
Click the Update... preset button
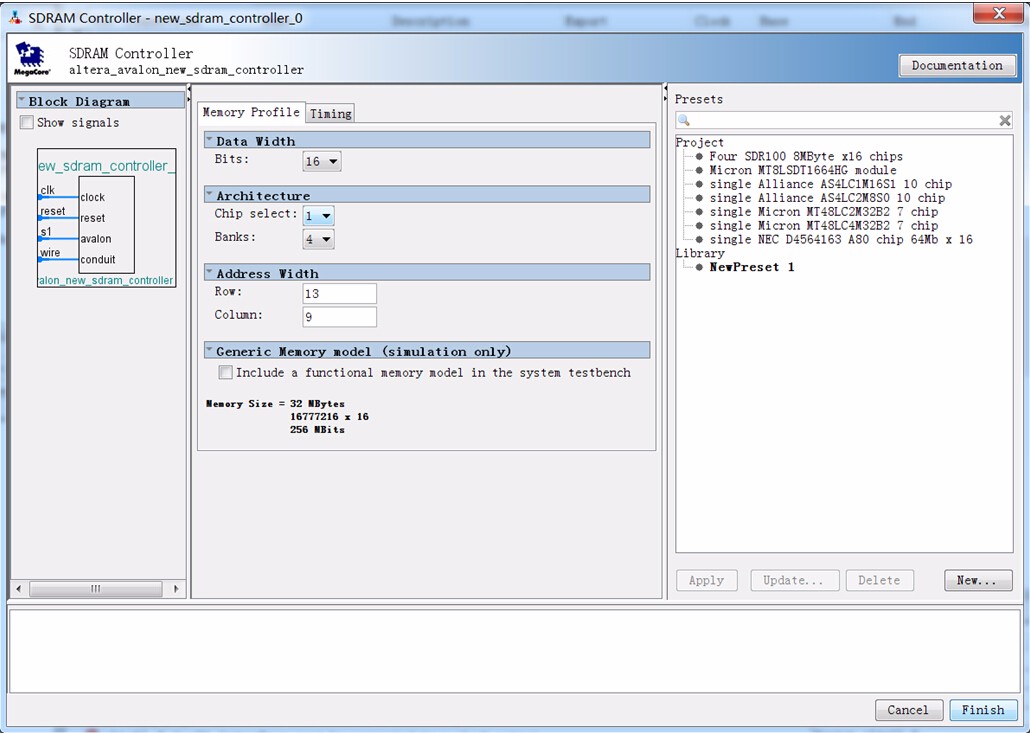pos(794,581)
